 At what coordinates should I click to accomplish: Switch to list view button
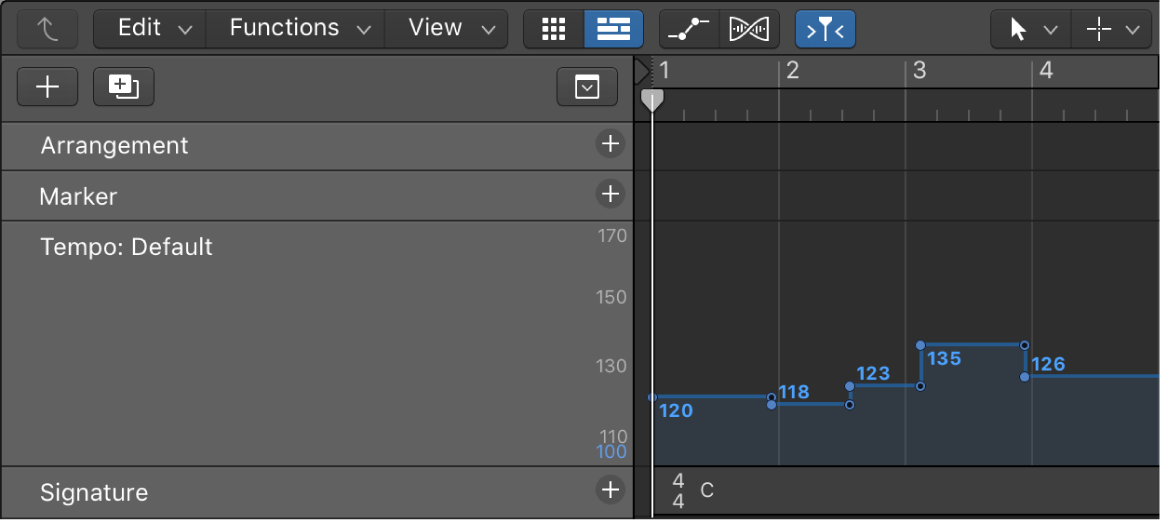(614, 29)
